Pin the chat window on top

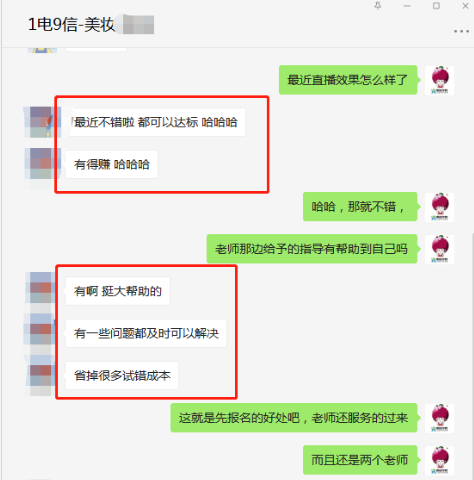378,6
